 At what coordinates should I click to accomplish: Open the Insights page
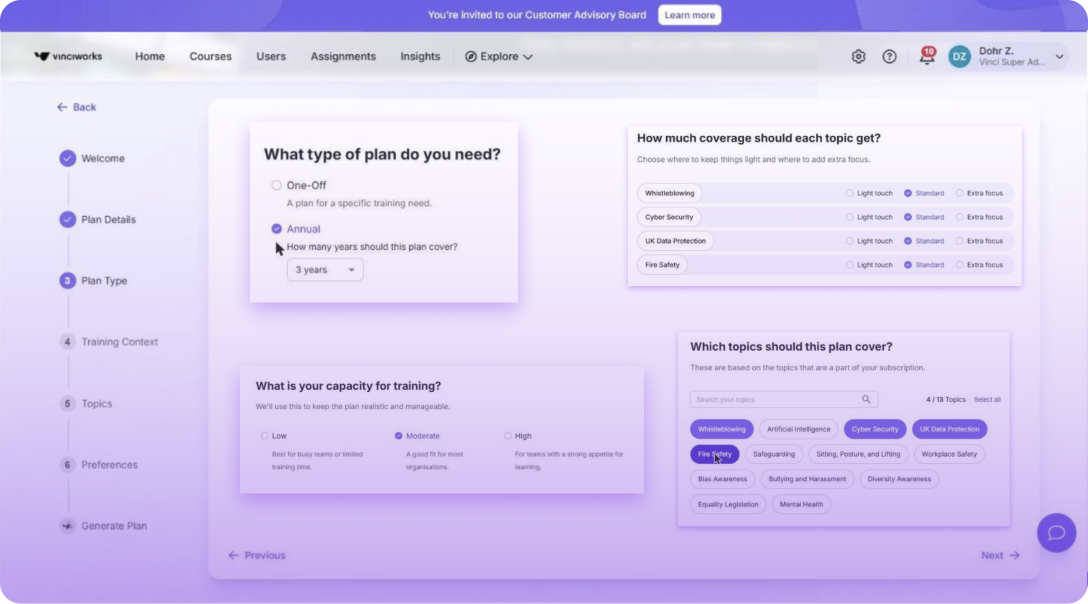pyautogui.click(x=420, y=57)
